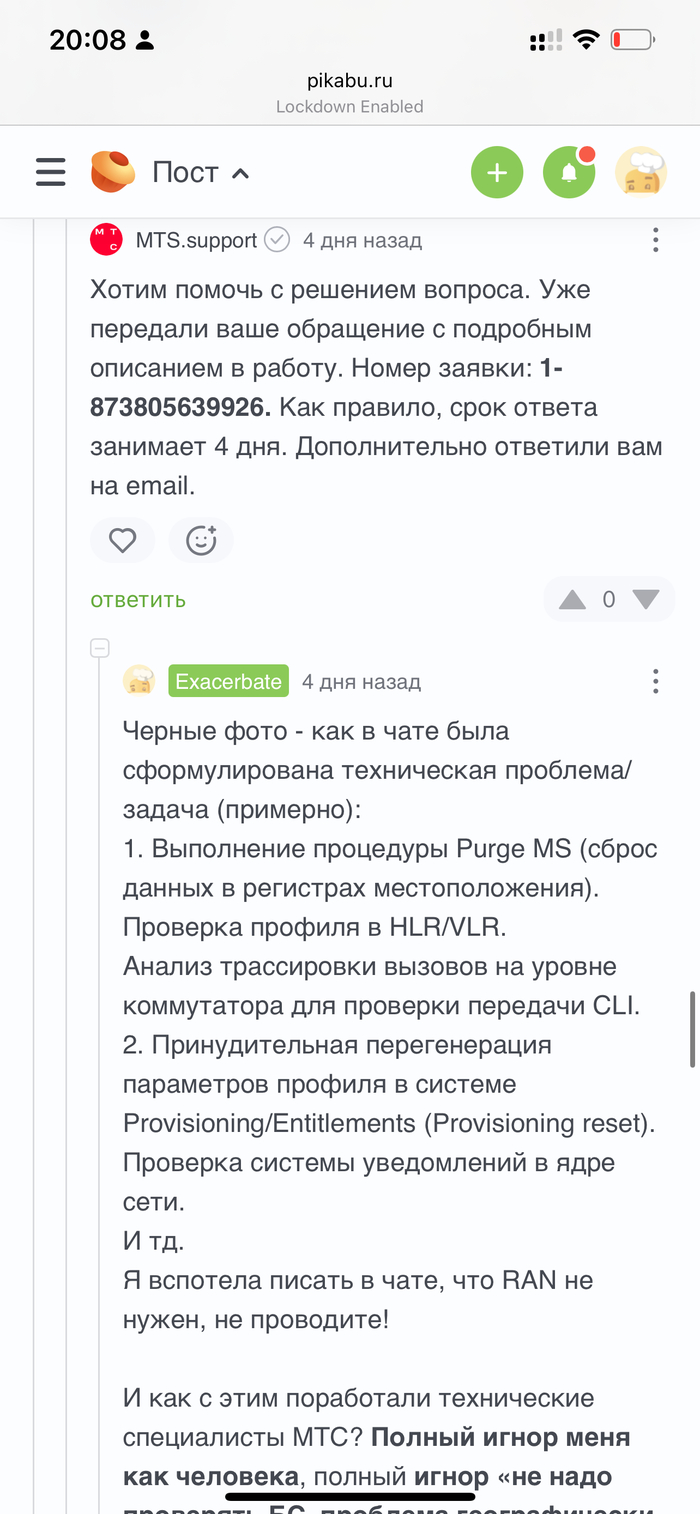
Task: Upvote the MTS.support comment
Action: point(572,600)
